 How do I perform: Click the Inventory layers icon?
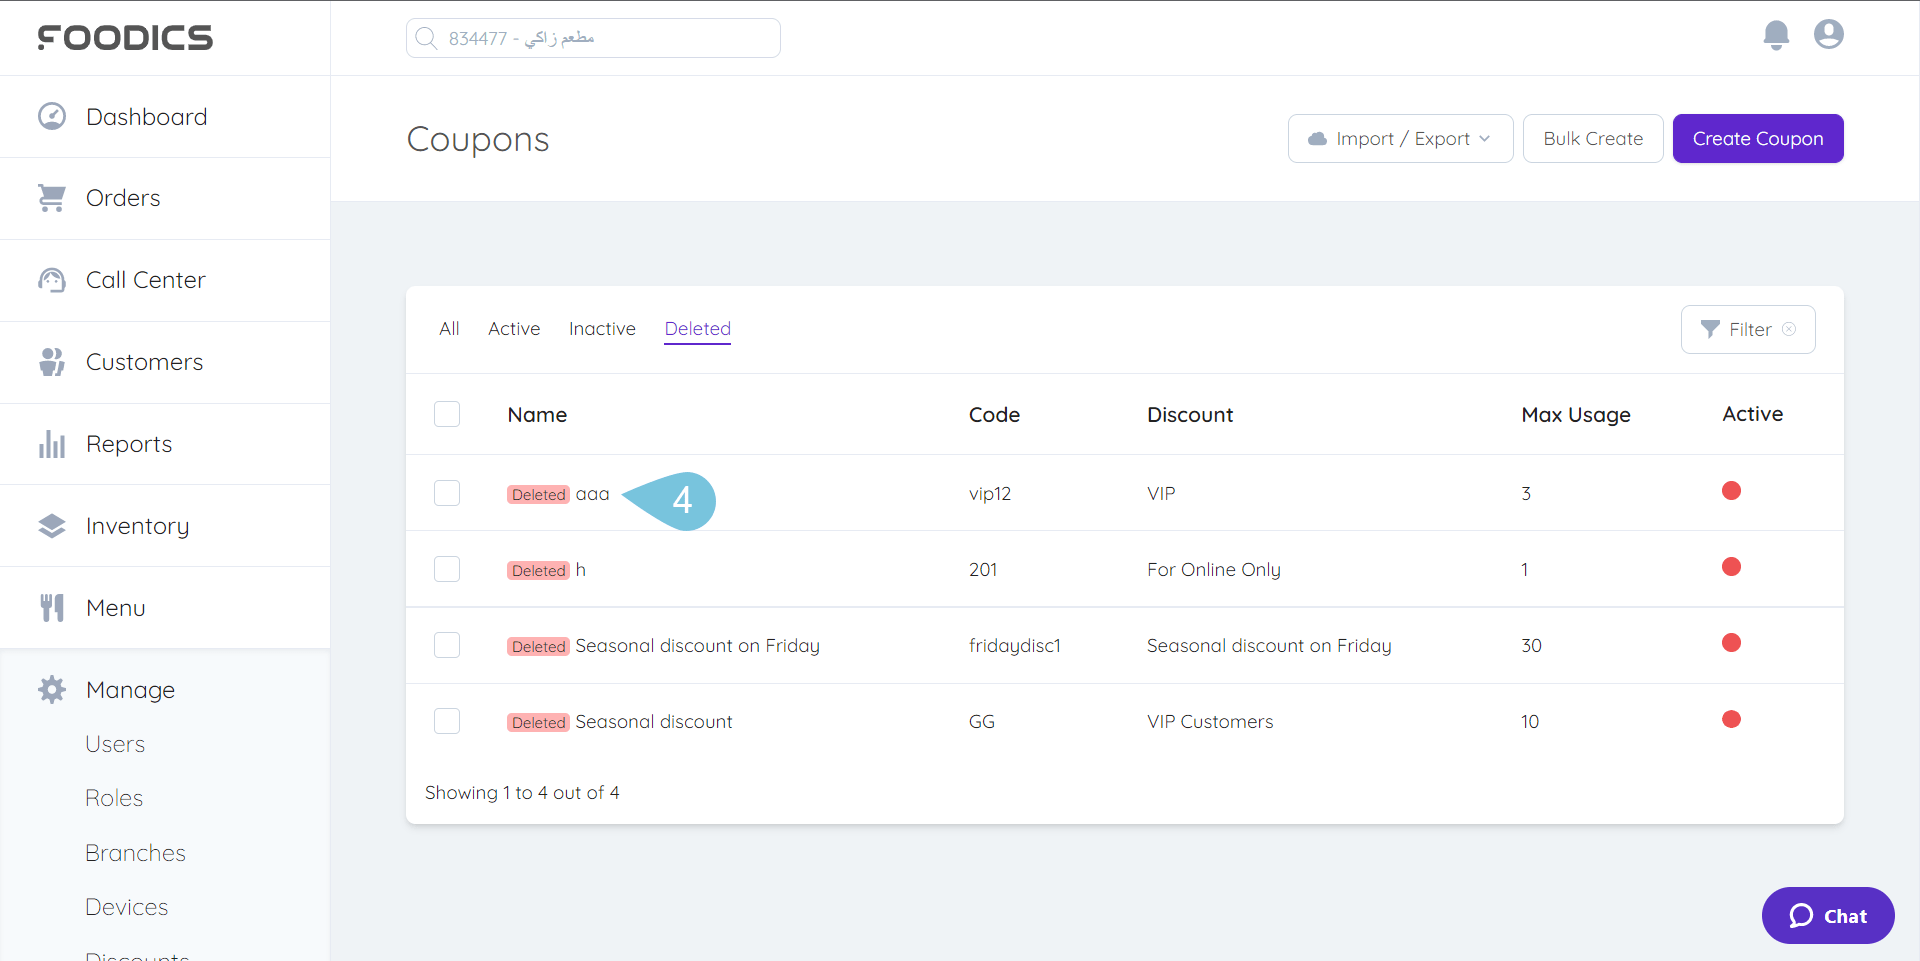pyautogui.click(x=52, y=526)
